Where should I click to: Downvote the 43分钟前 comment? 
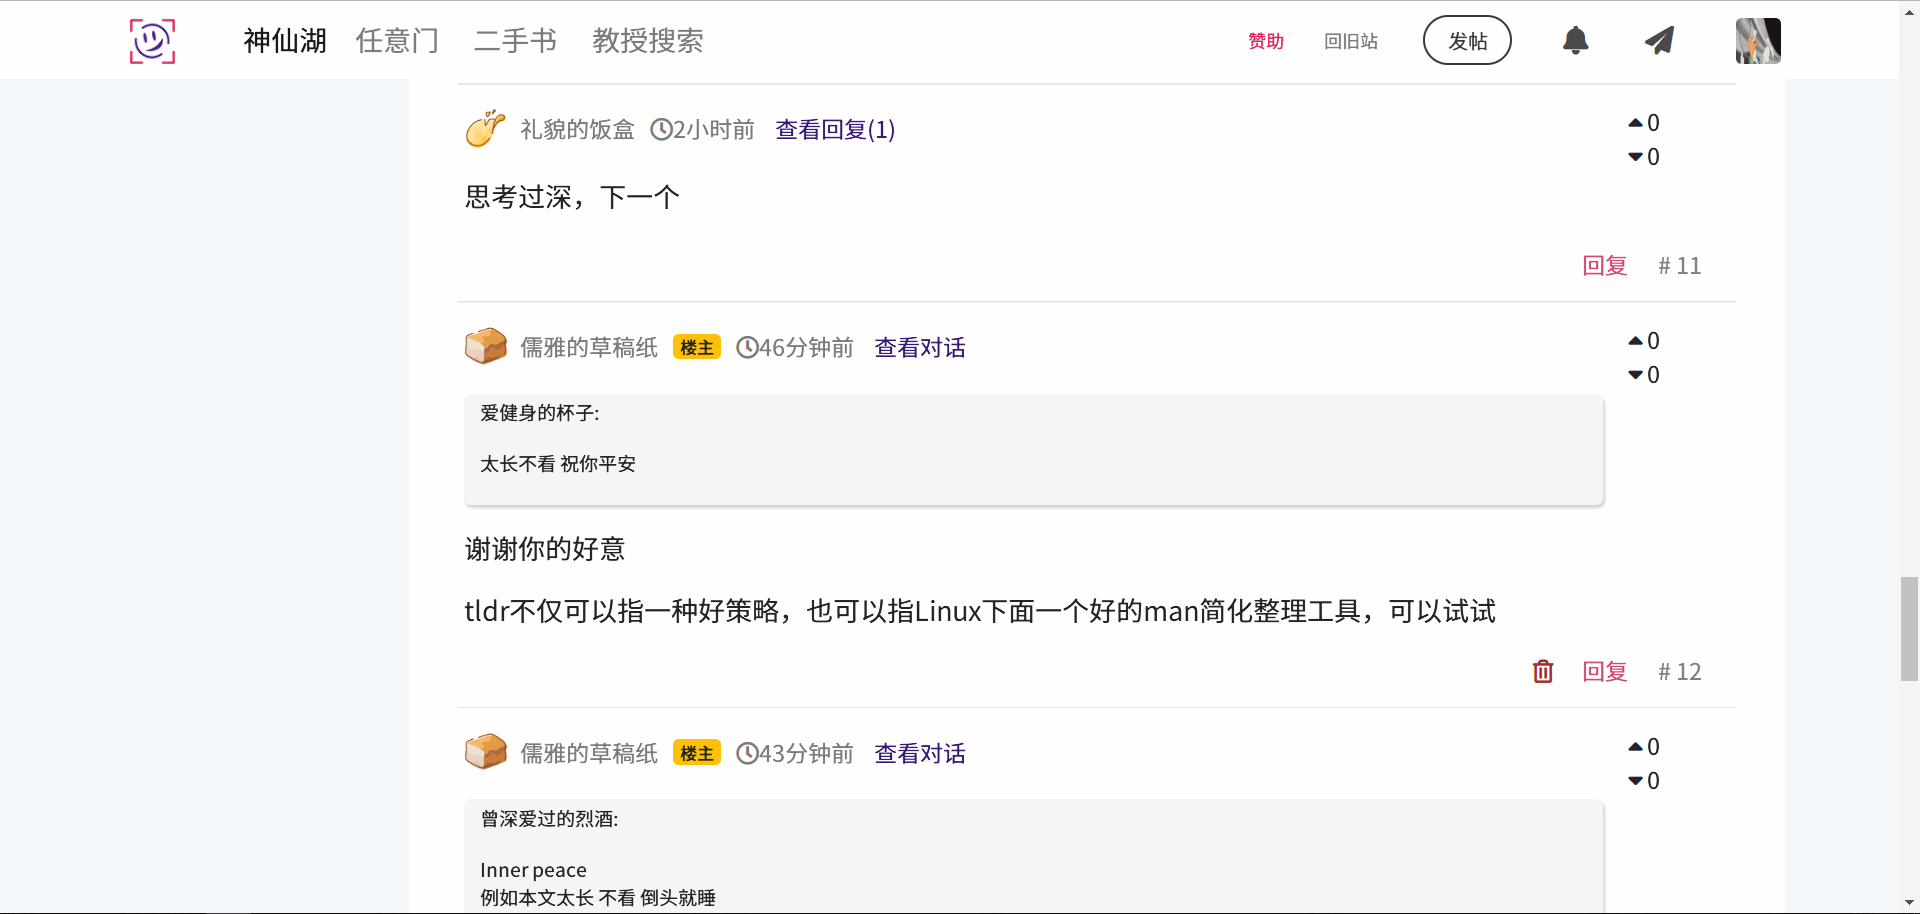coord(1636,781)
